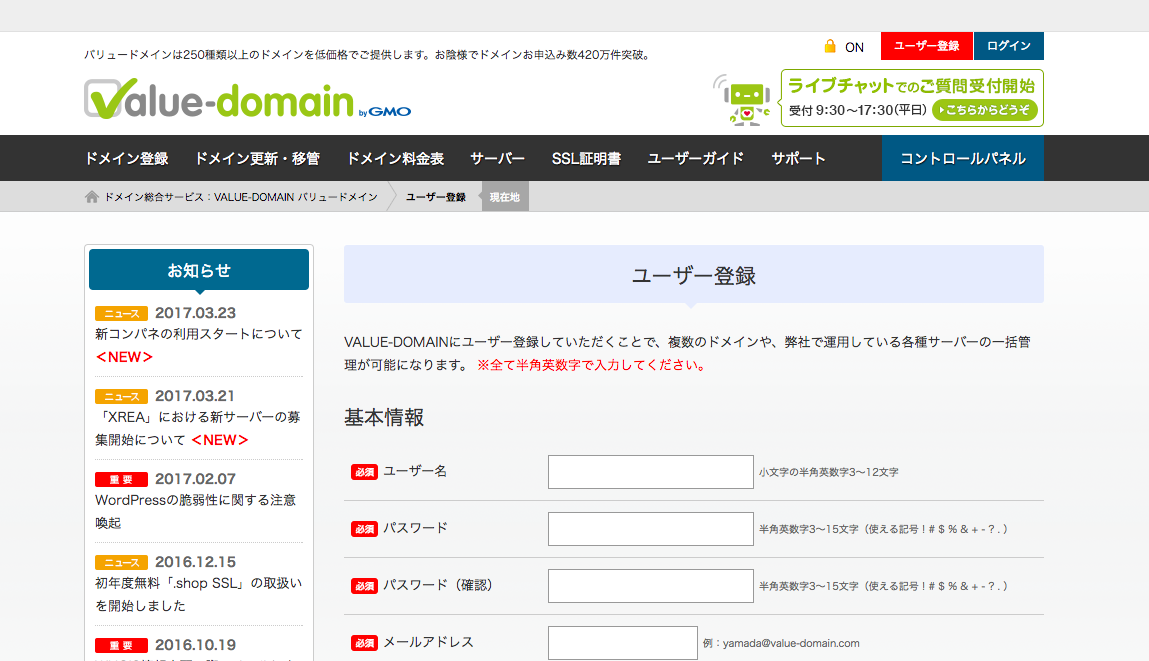1149x661 pixels.
Task: Click the date 2017.03.23
Action: point(196,313)
